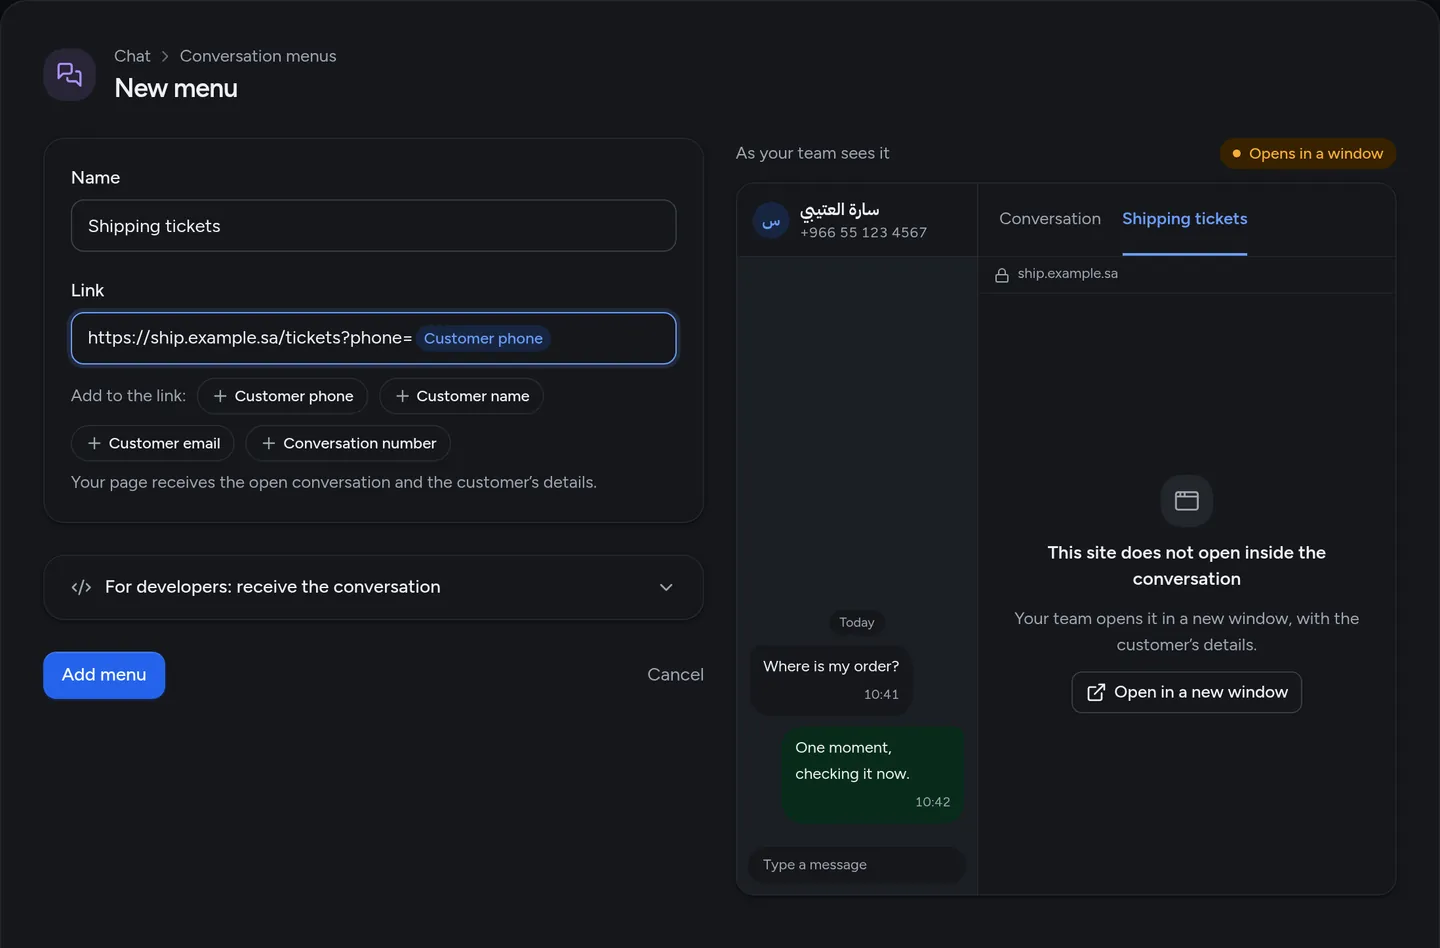
Task: Click the Today date label
Action: click(x=857, y=623)
